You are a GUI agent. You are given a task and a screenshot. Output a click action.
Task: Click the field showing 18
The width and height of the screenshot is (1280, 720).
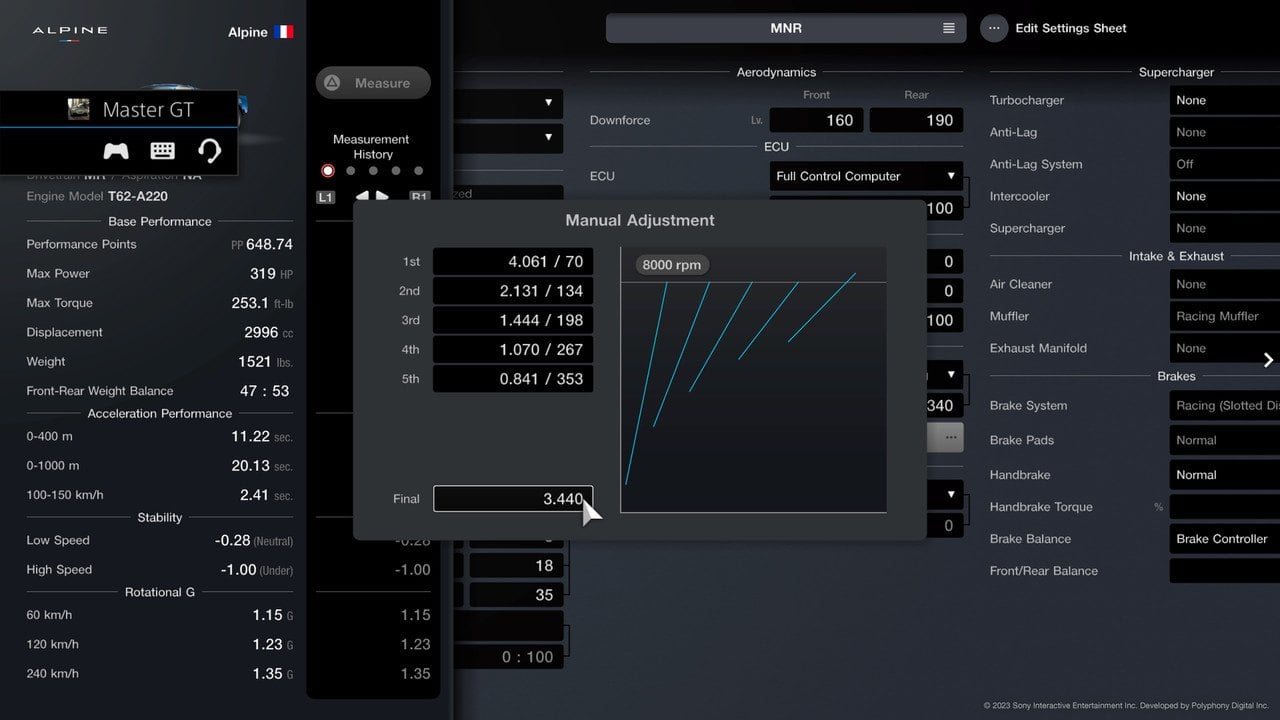pos(517,565)
